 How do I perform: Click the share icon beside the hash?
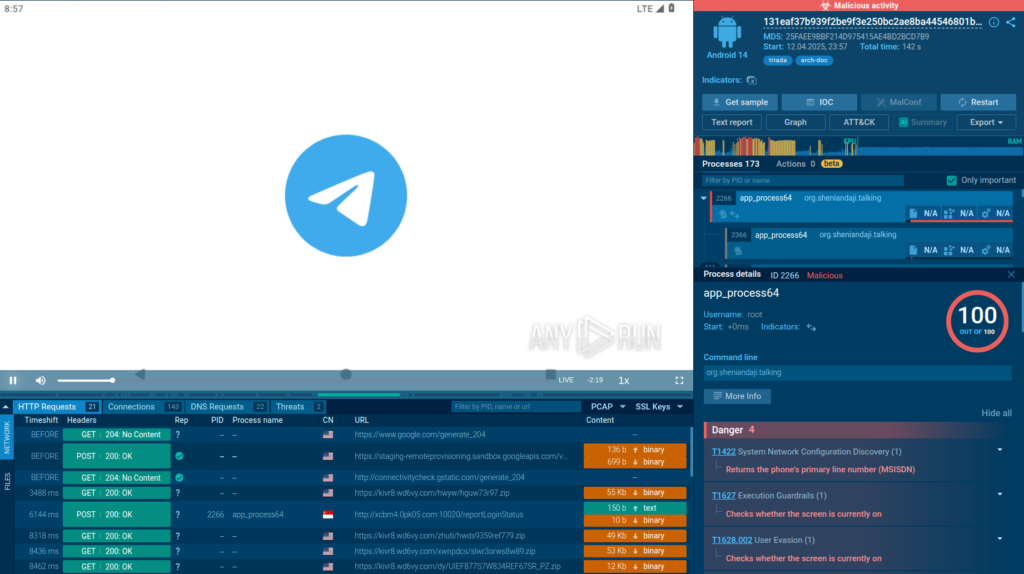coord(1011,22)
